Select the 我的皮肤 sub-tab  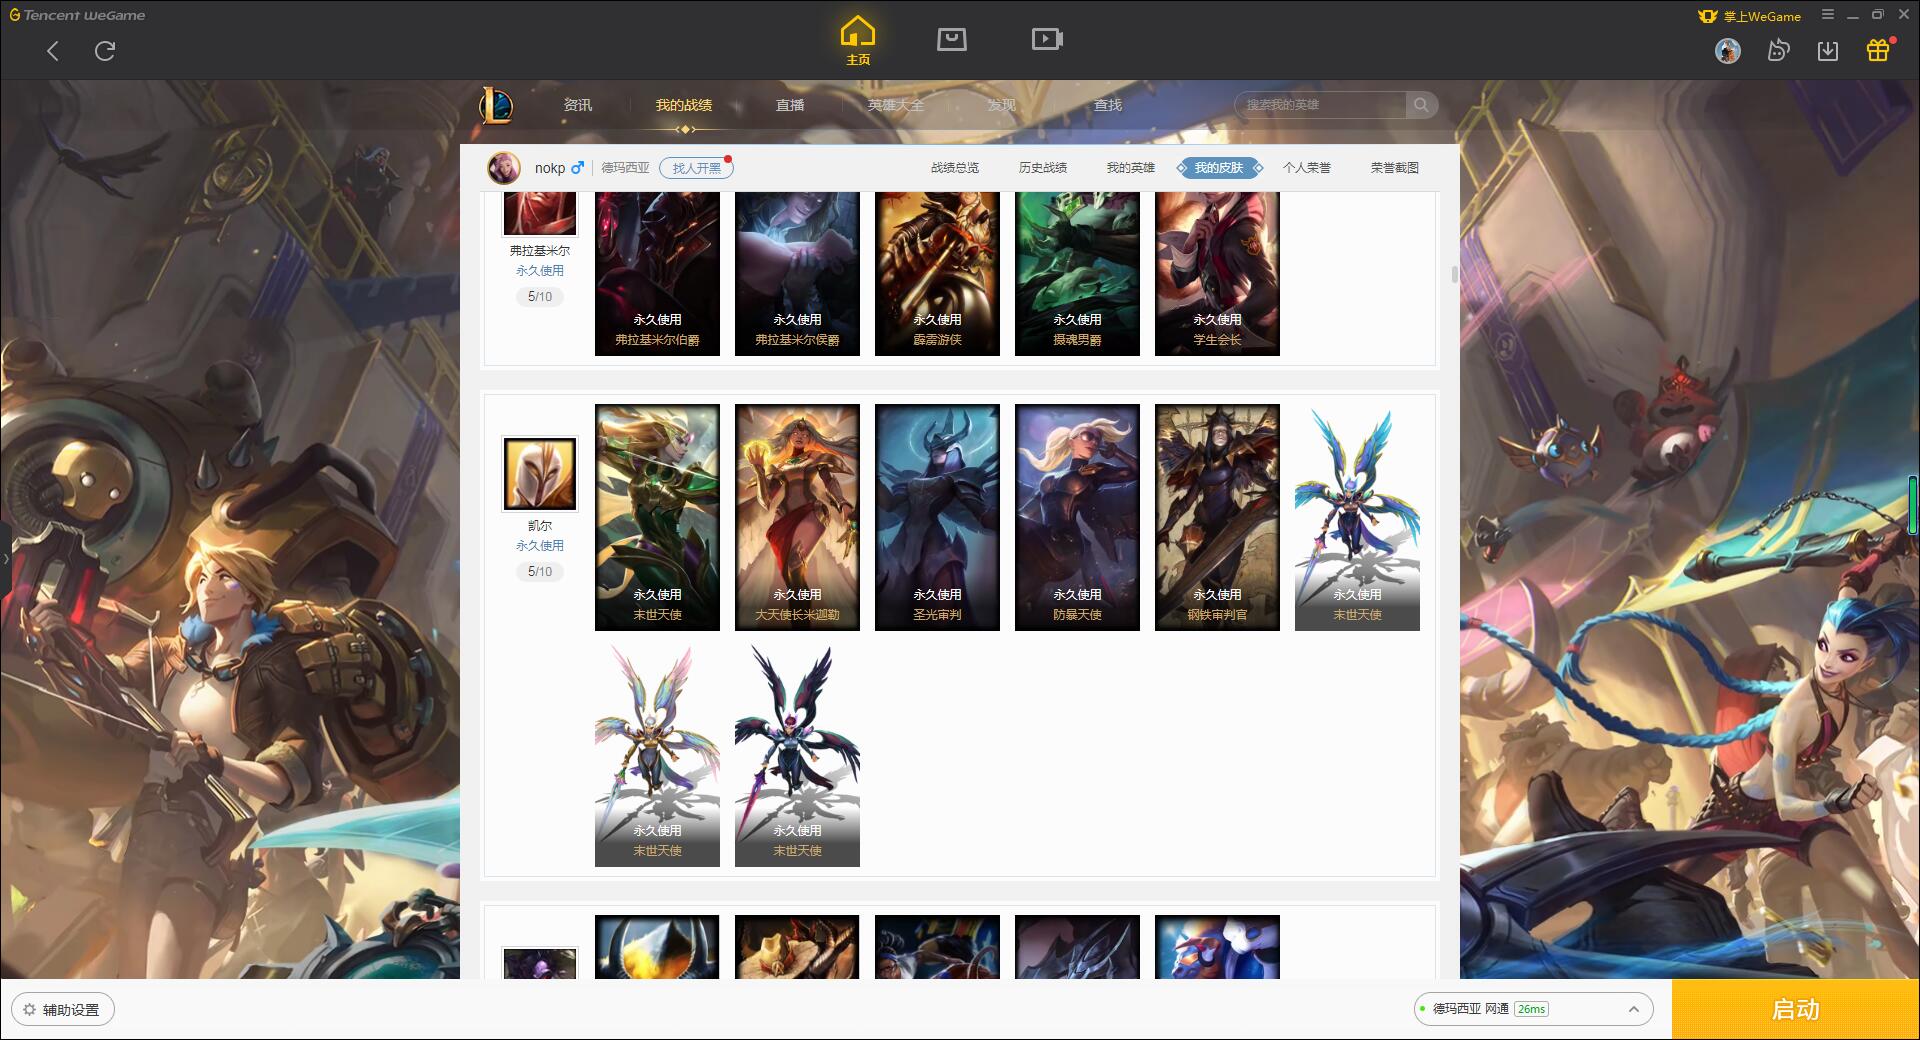click(1219, 168)
